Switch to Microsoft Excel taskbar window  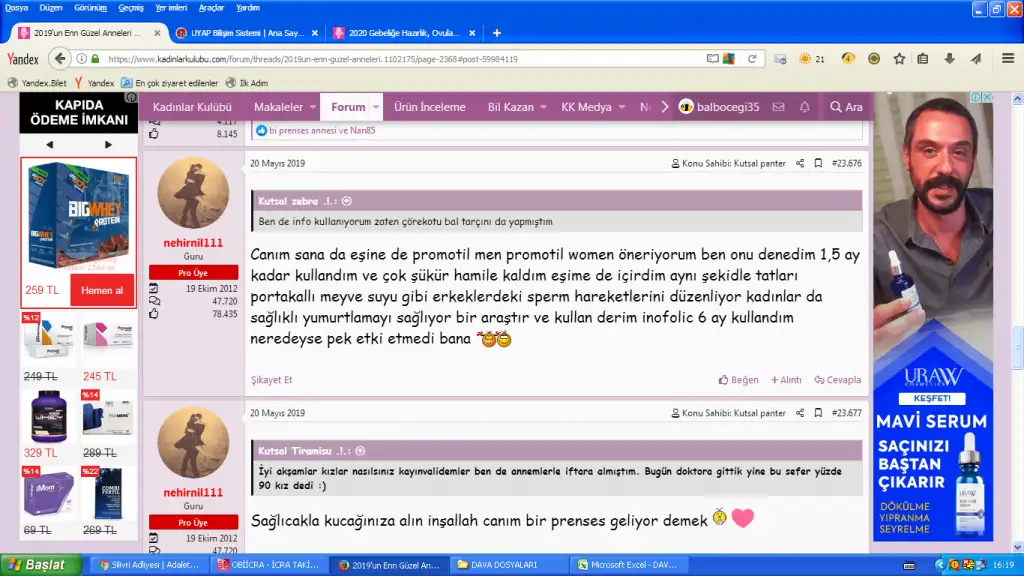click(628, 564)
